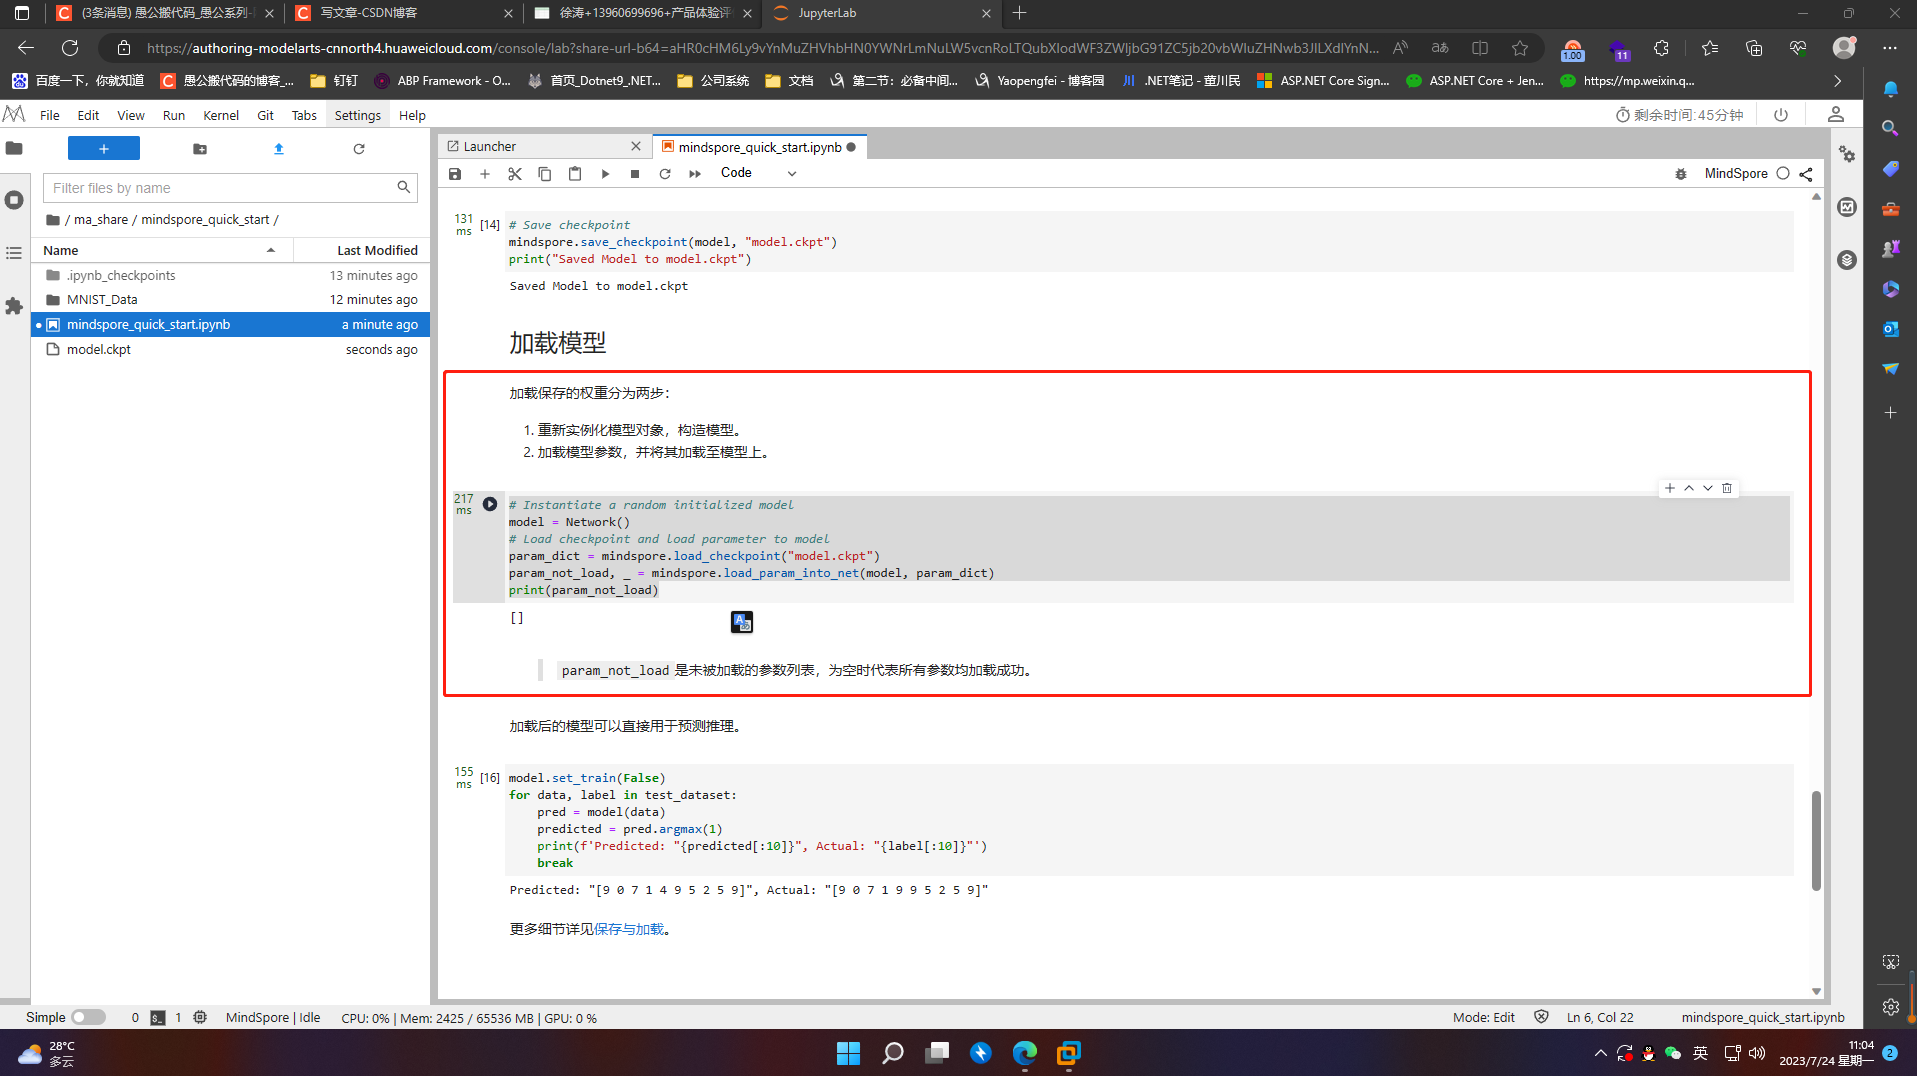The image size is (1917, 1076).
Task: Select model.ckpt in the file list
Action: click(x=231, y=350)
